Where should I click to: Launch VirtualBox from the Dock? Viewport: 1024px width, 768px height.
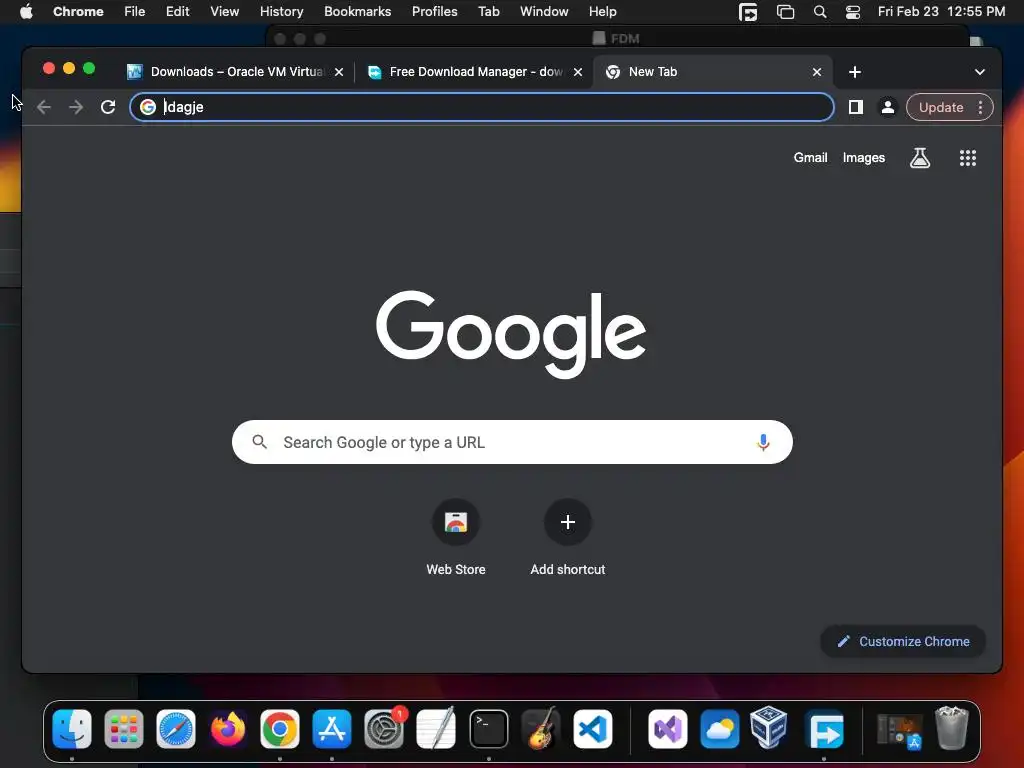[x=769, y=727]
